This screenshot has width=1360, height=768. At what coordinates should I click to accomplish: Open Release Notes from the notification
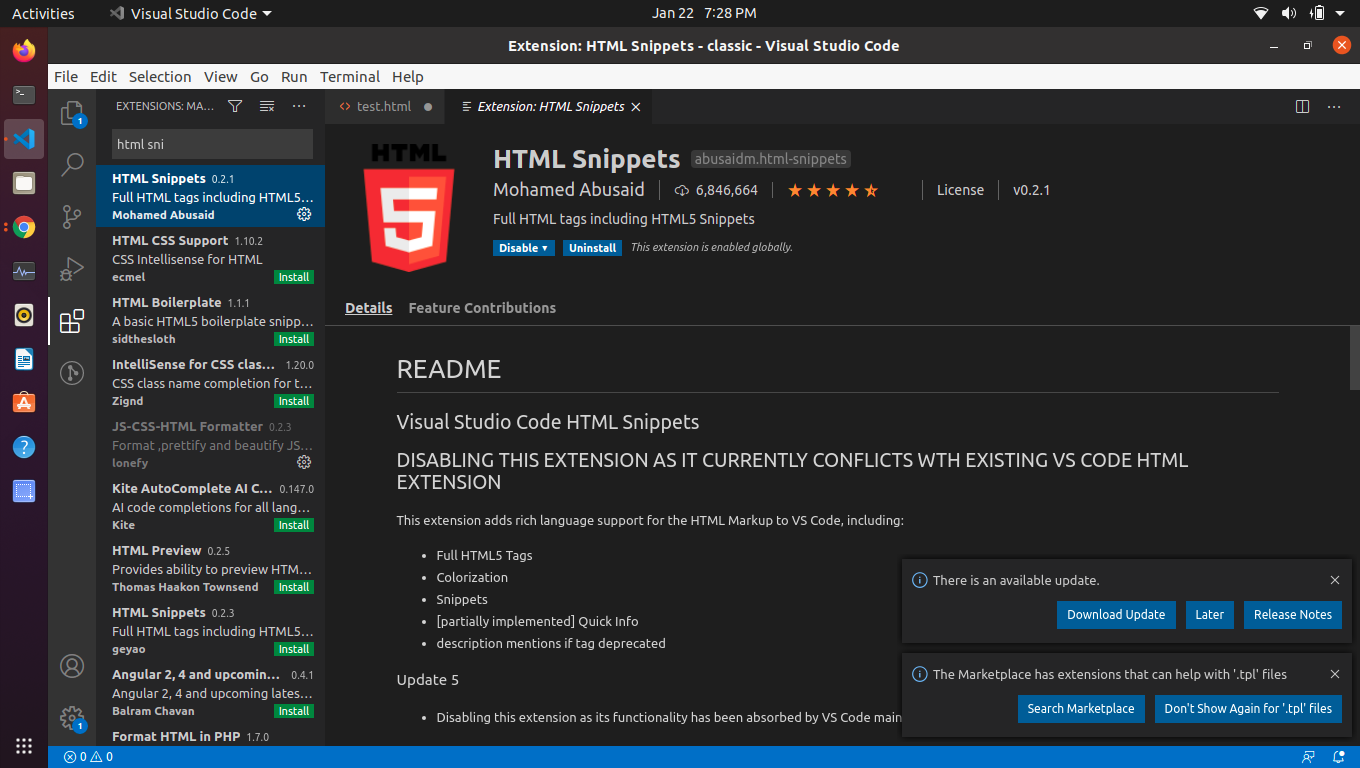pyautogui.click(x=1293, y=615)
